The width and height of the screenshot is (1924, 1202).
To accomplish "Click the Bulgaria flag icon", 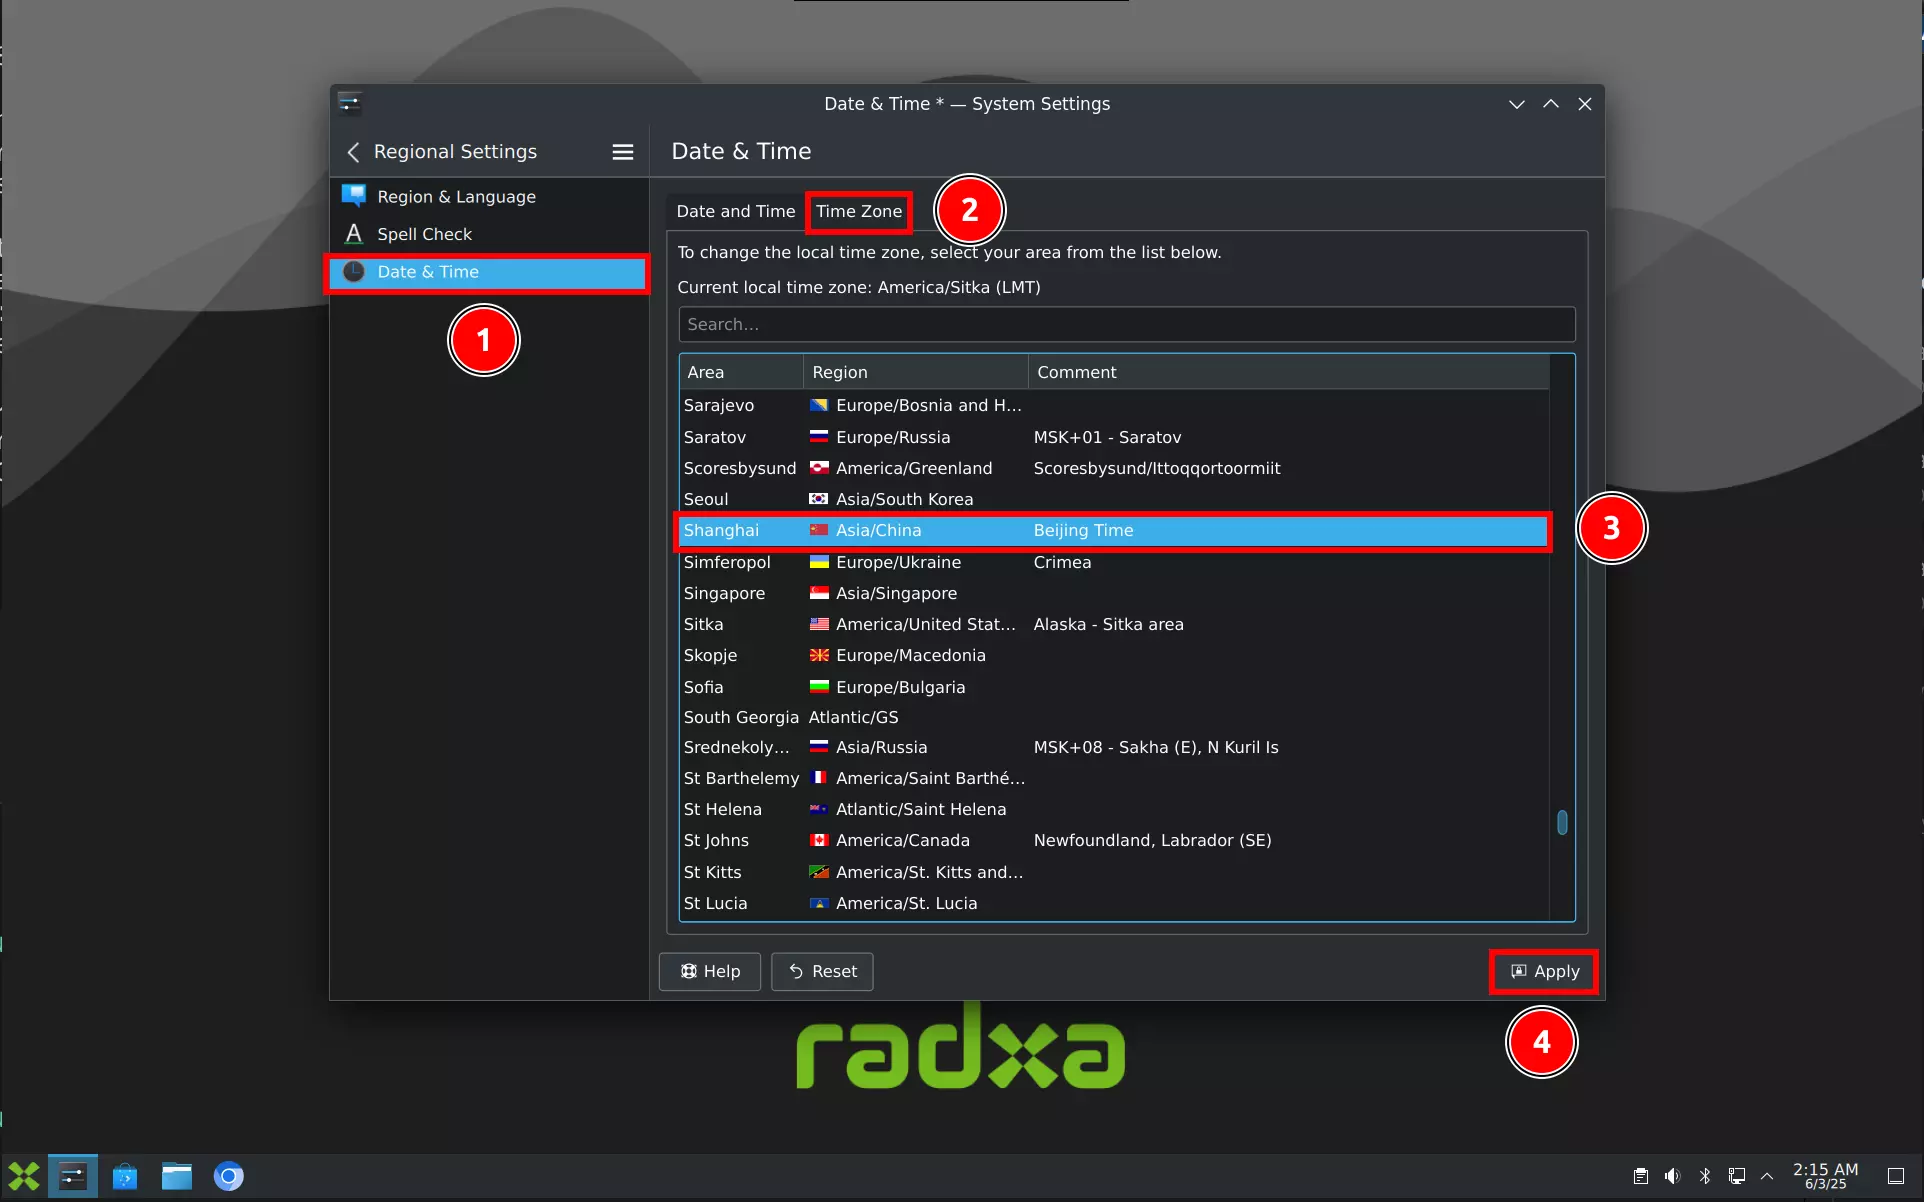I will pyautogui.click(x=819, y=687).
